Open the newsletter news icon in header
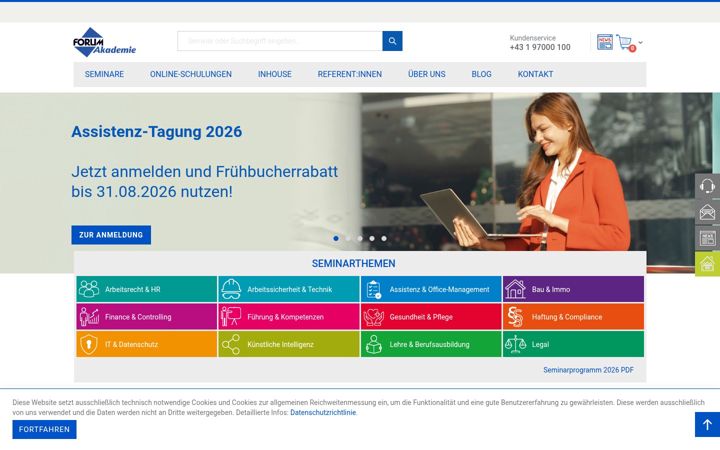Image resolution: width=720 pixels, height=450 pixels. point(605,42)
